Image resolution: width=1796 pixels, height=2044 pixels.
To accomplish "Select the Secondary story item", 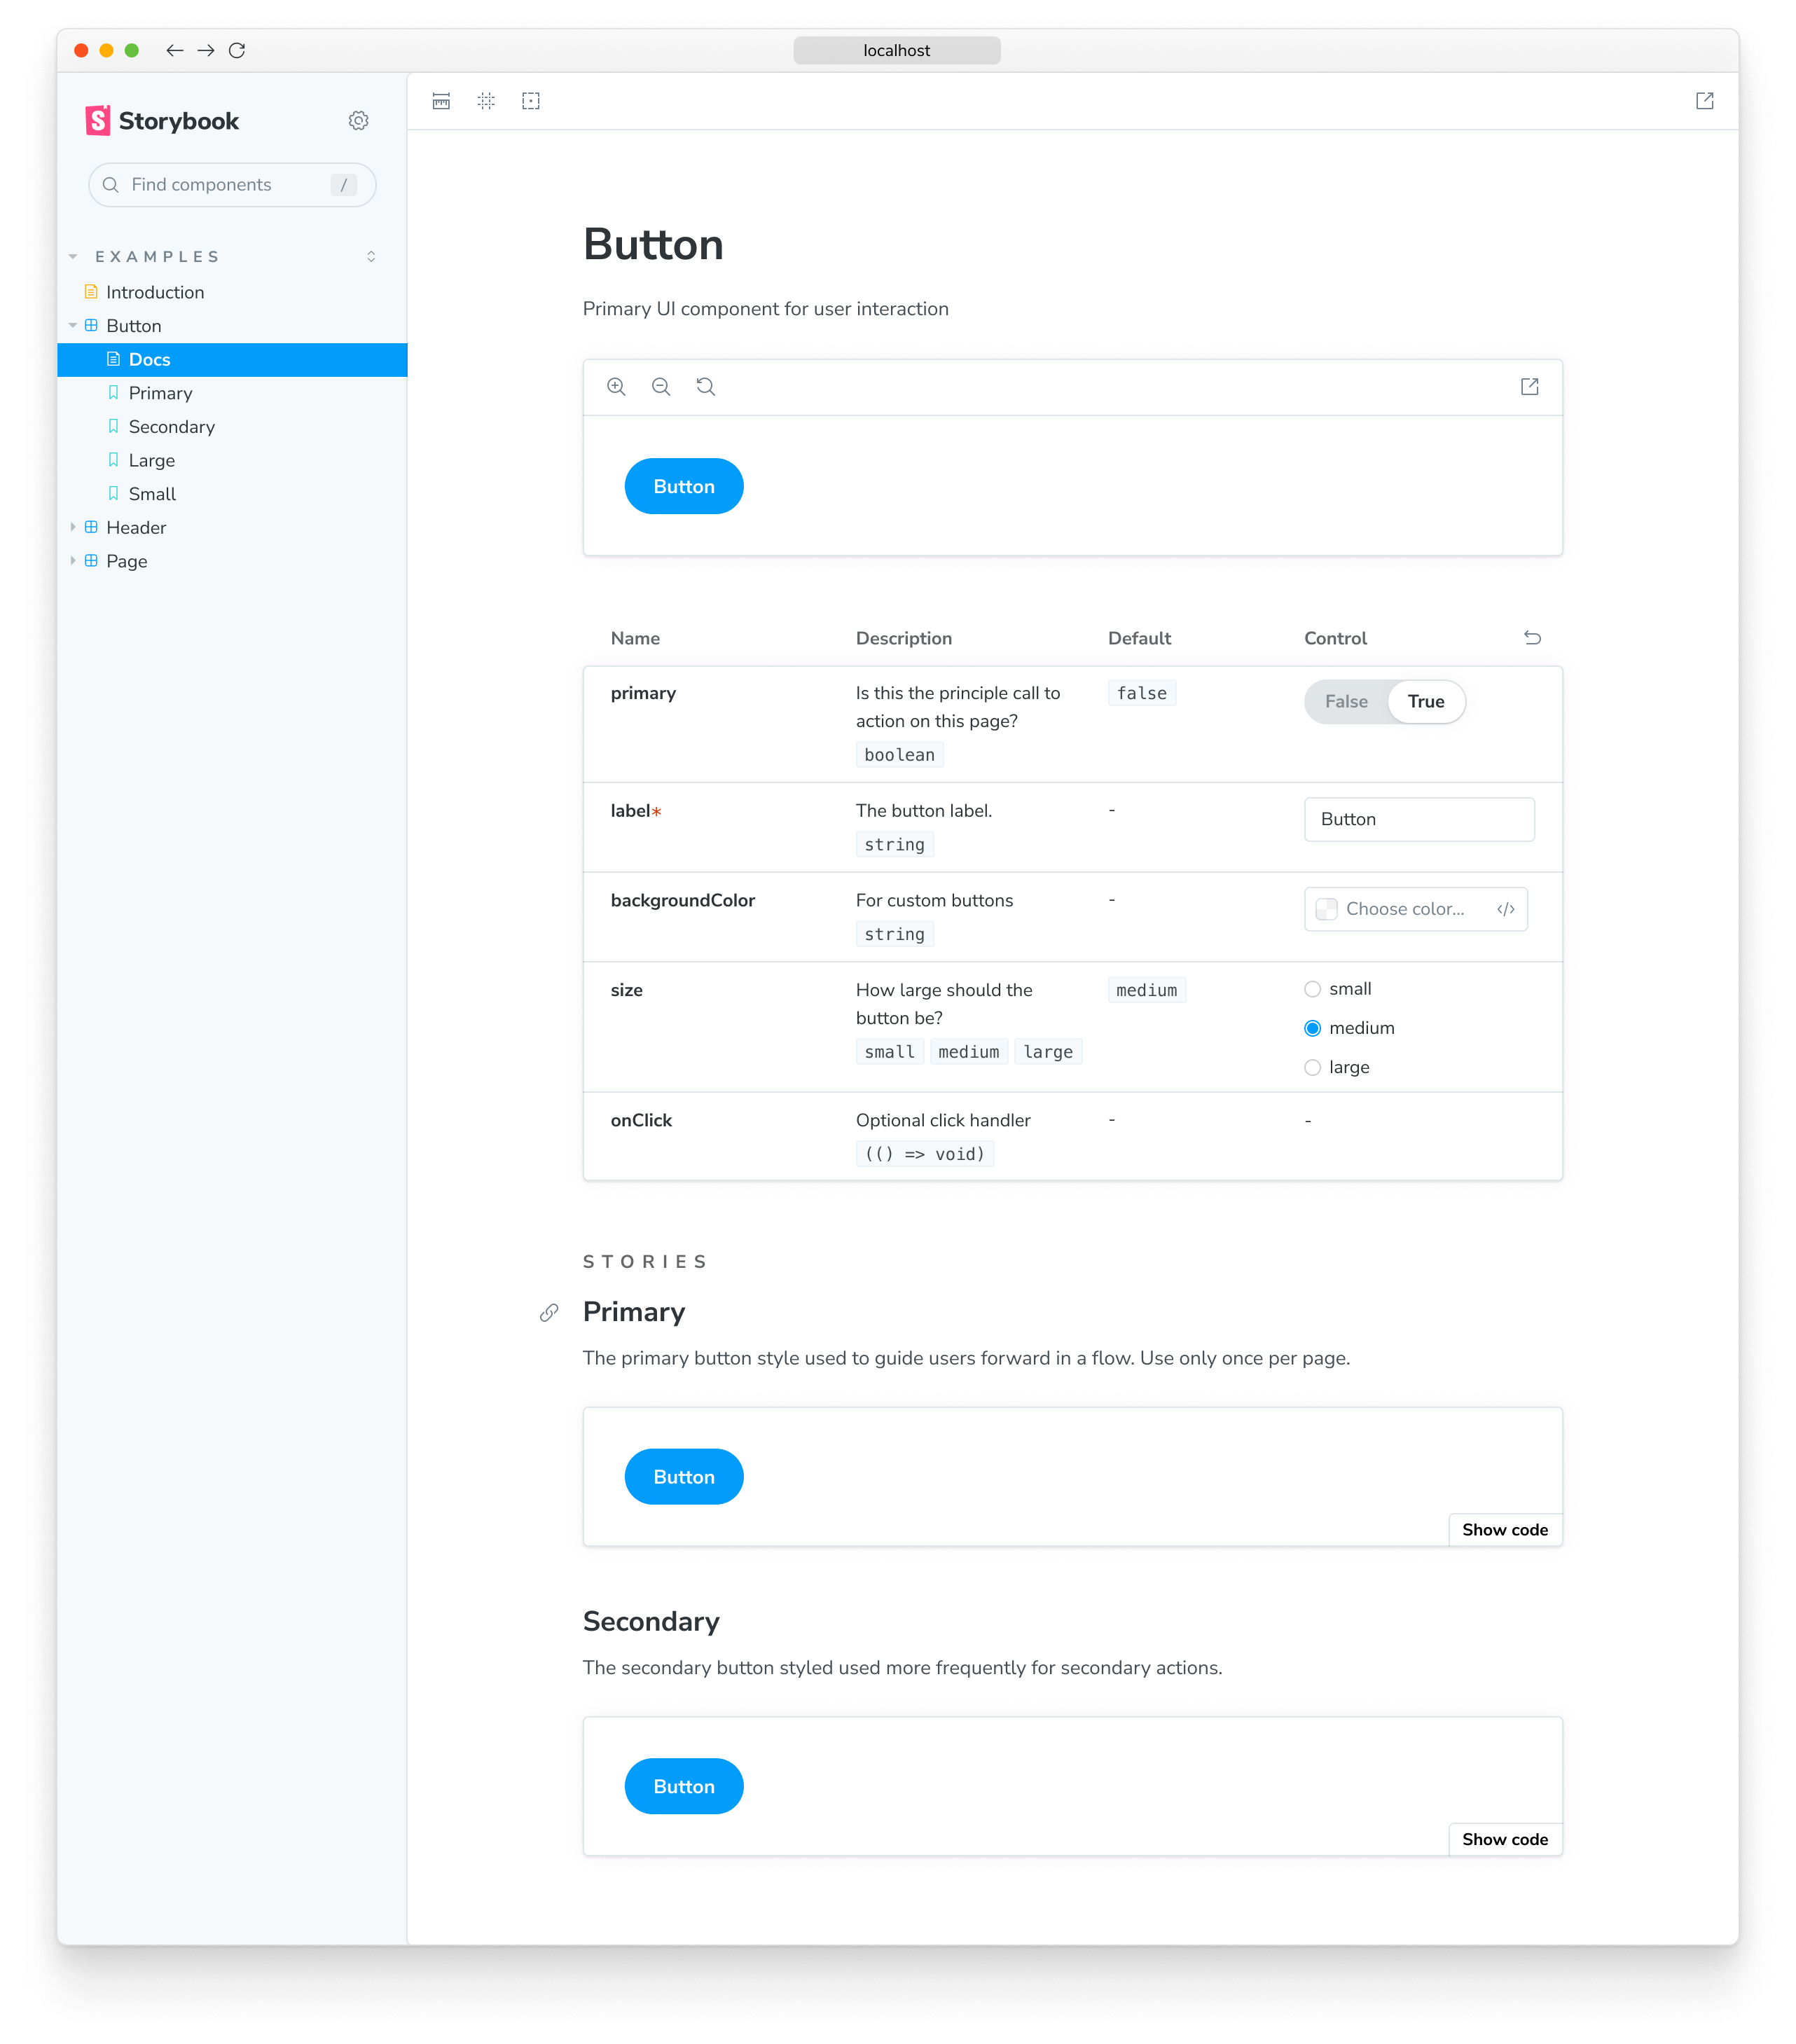I will tap(174, 426).
